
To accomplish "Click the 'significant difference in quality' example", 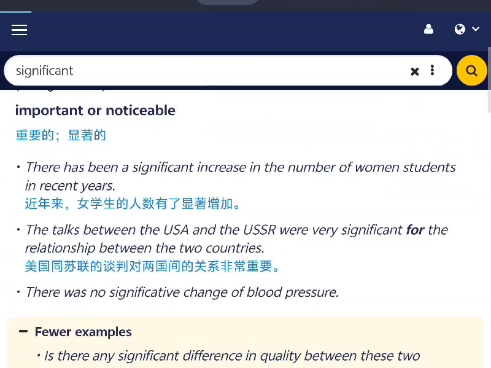I will tap(232, 356).
